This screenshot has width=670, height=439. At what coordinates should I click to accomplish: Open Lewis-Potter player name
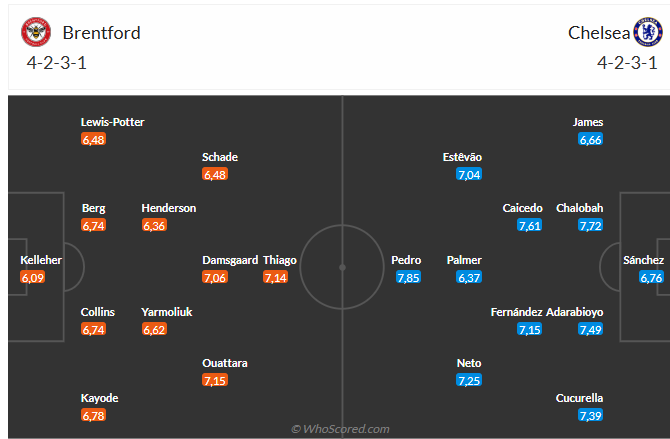point(113,122)
